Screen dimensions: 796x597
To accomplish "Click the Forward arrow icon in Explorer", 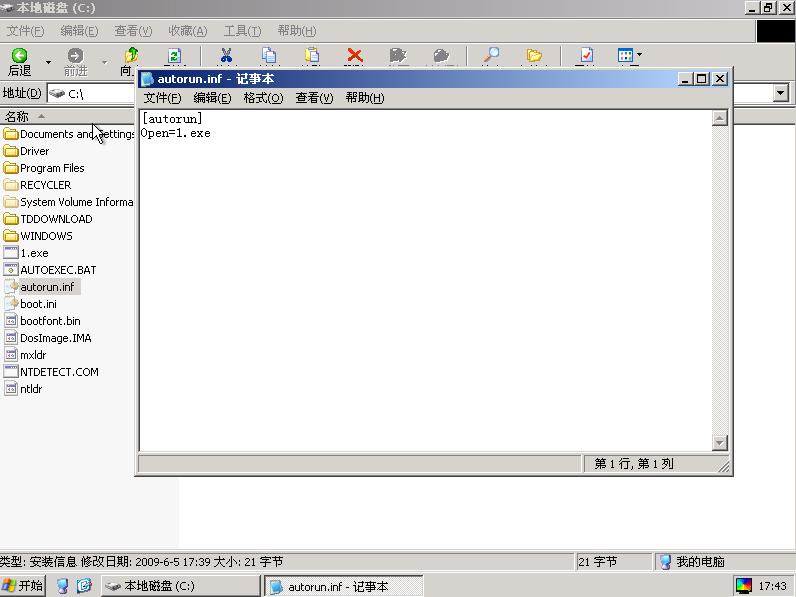I will 75,55.
